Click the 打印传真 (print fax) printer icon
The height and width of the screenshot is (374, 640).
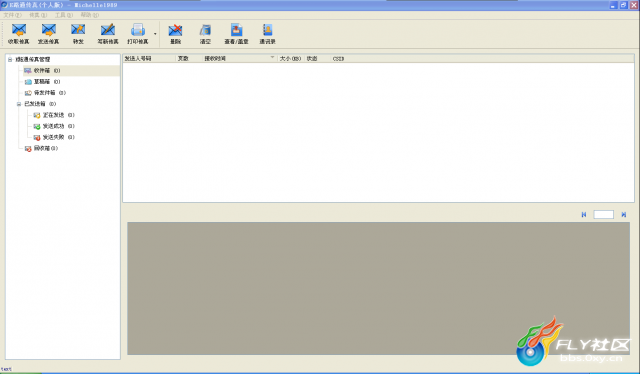coord(138,30)
